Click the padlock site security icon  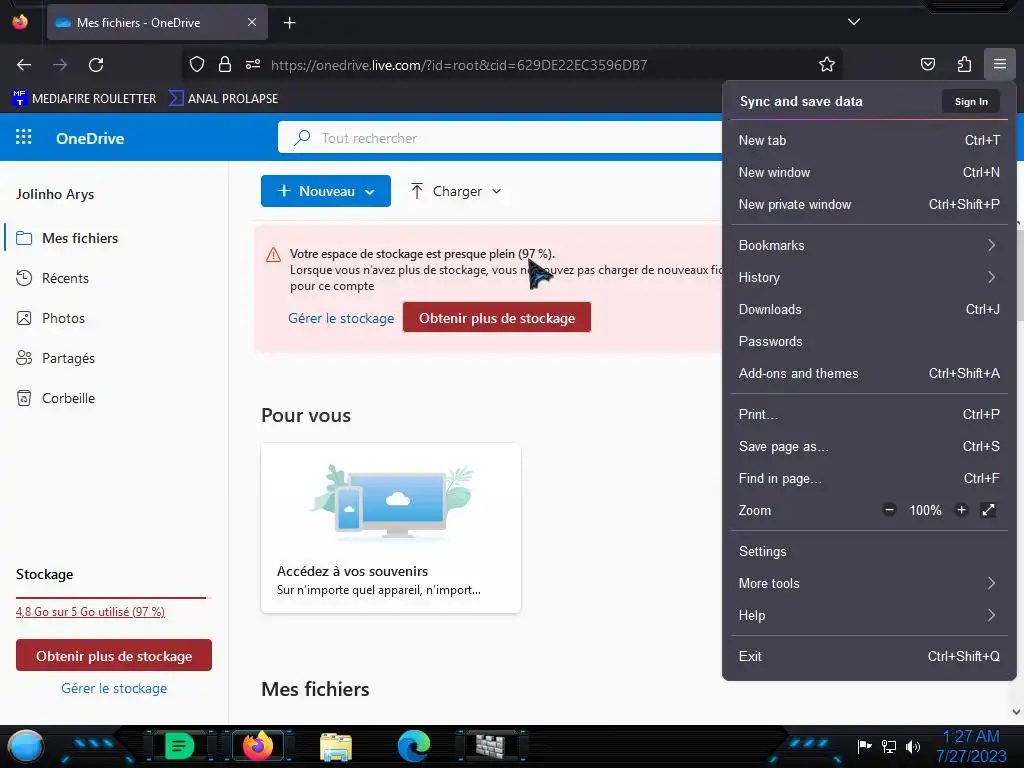[225, 65]
